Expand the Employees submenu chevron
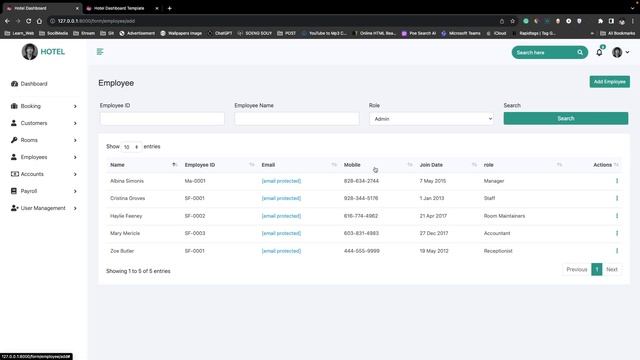Viewport: 640px width, 360px height. (75, 157)
